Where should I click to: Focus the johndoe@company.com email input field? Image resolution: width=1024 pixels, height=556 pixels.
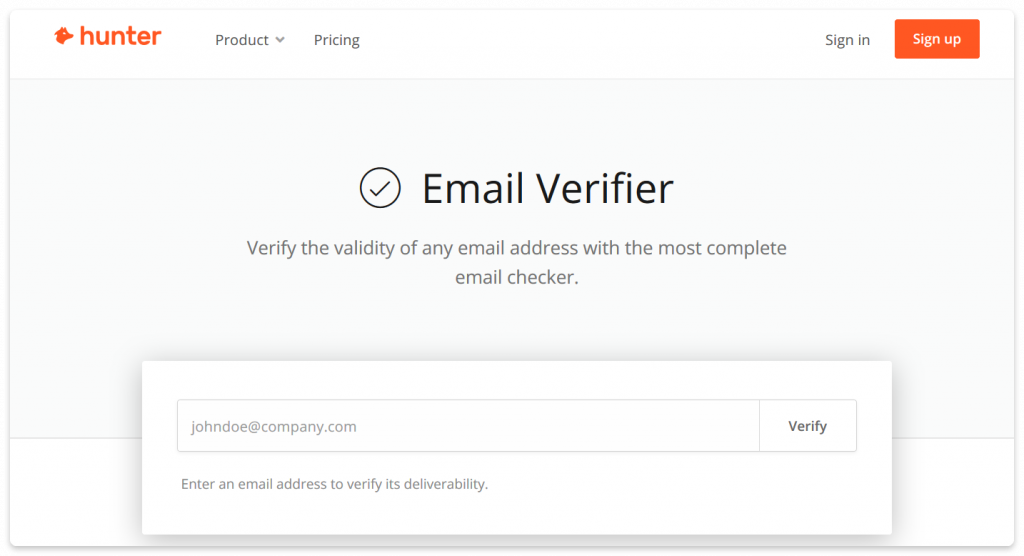tap(468, 426)
